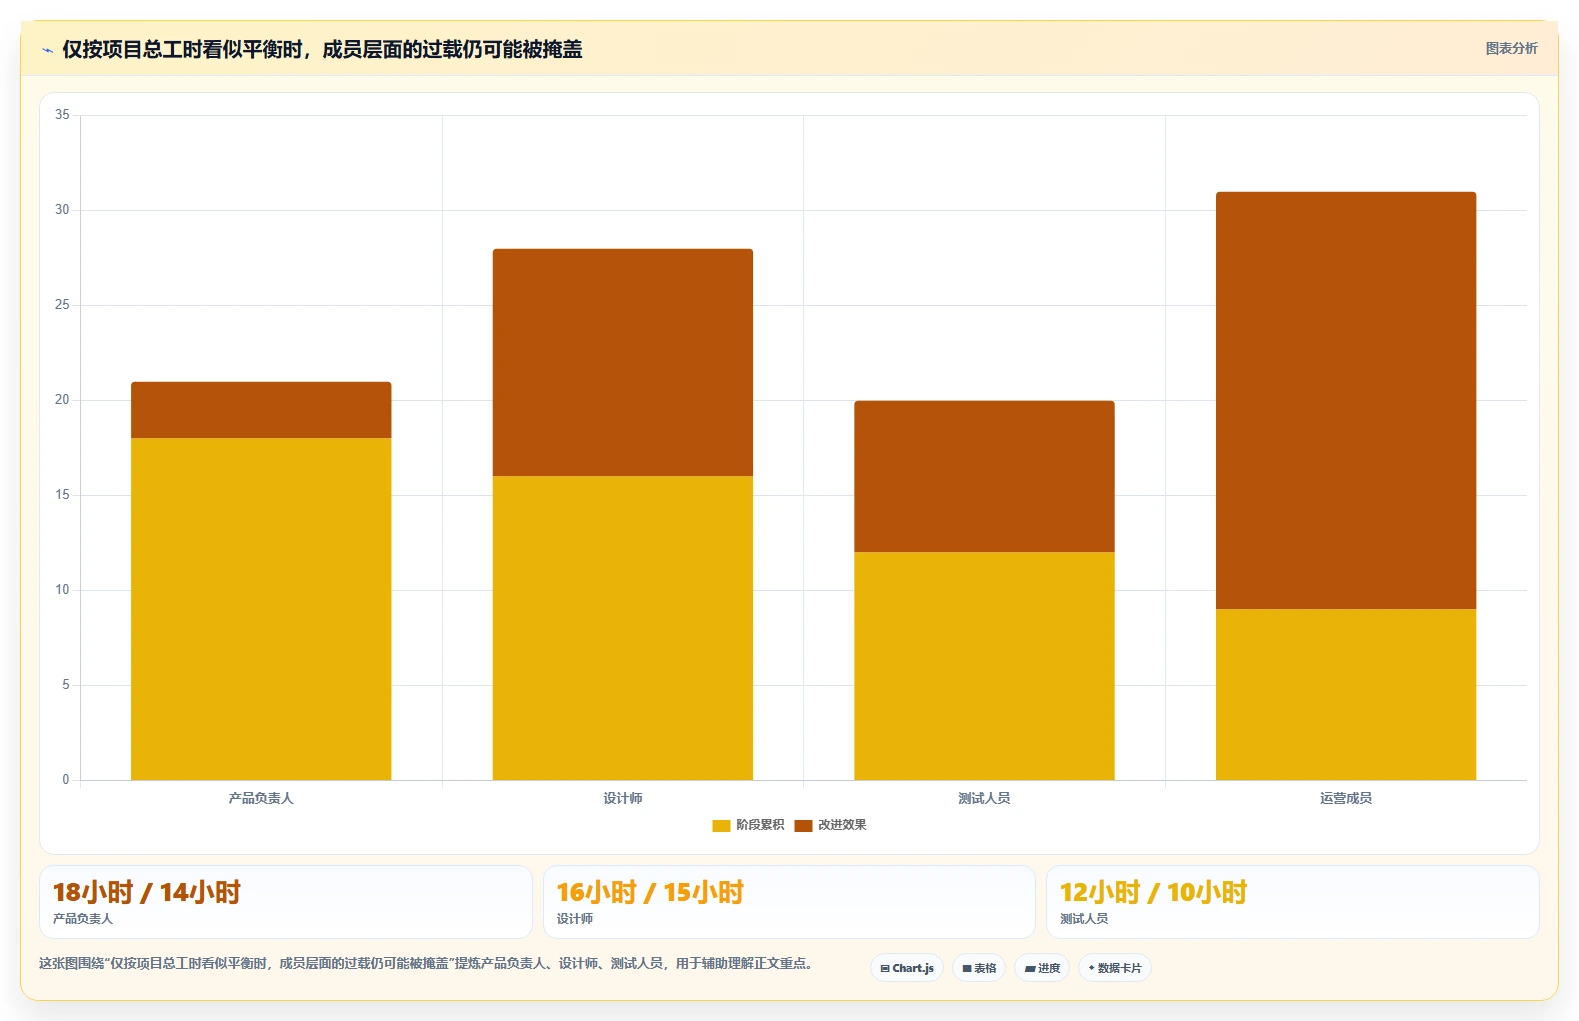The height and width of the screenshot is (1021, 1579).
Task: Click brown bar segment for 设计师
Action: tap(623, 362)
